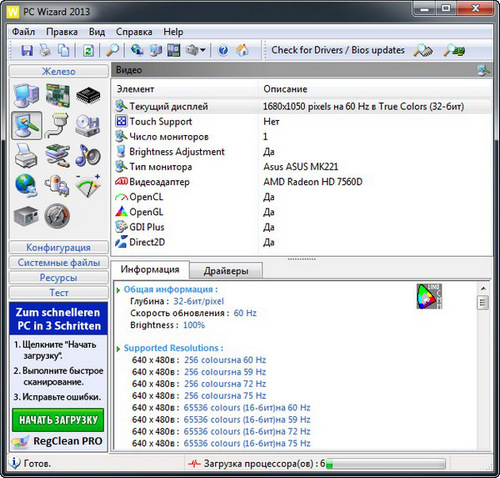Select the Network globe icon
This screenshot has height=478, width=500.
tap(26, 186)
